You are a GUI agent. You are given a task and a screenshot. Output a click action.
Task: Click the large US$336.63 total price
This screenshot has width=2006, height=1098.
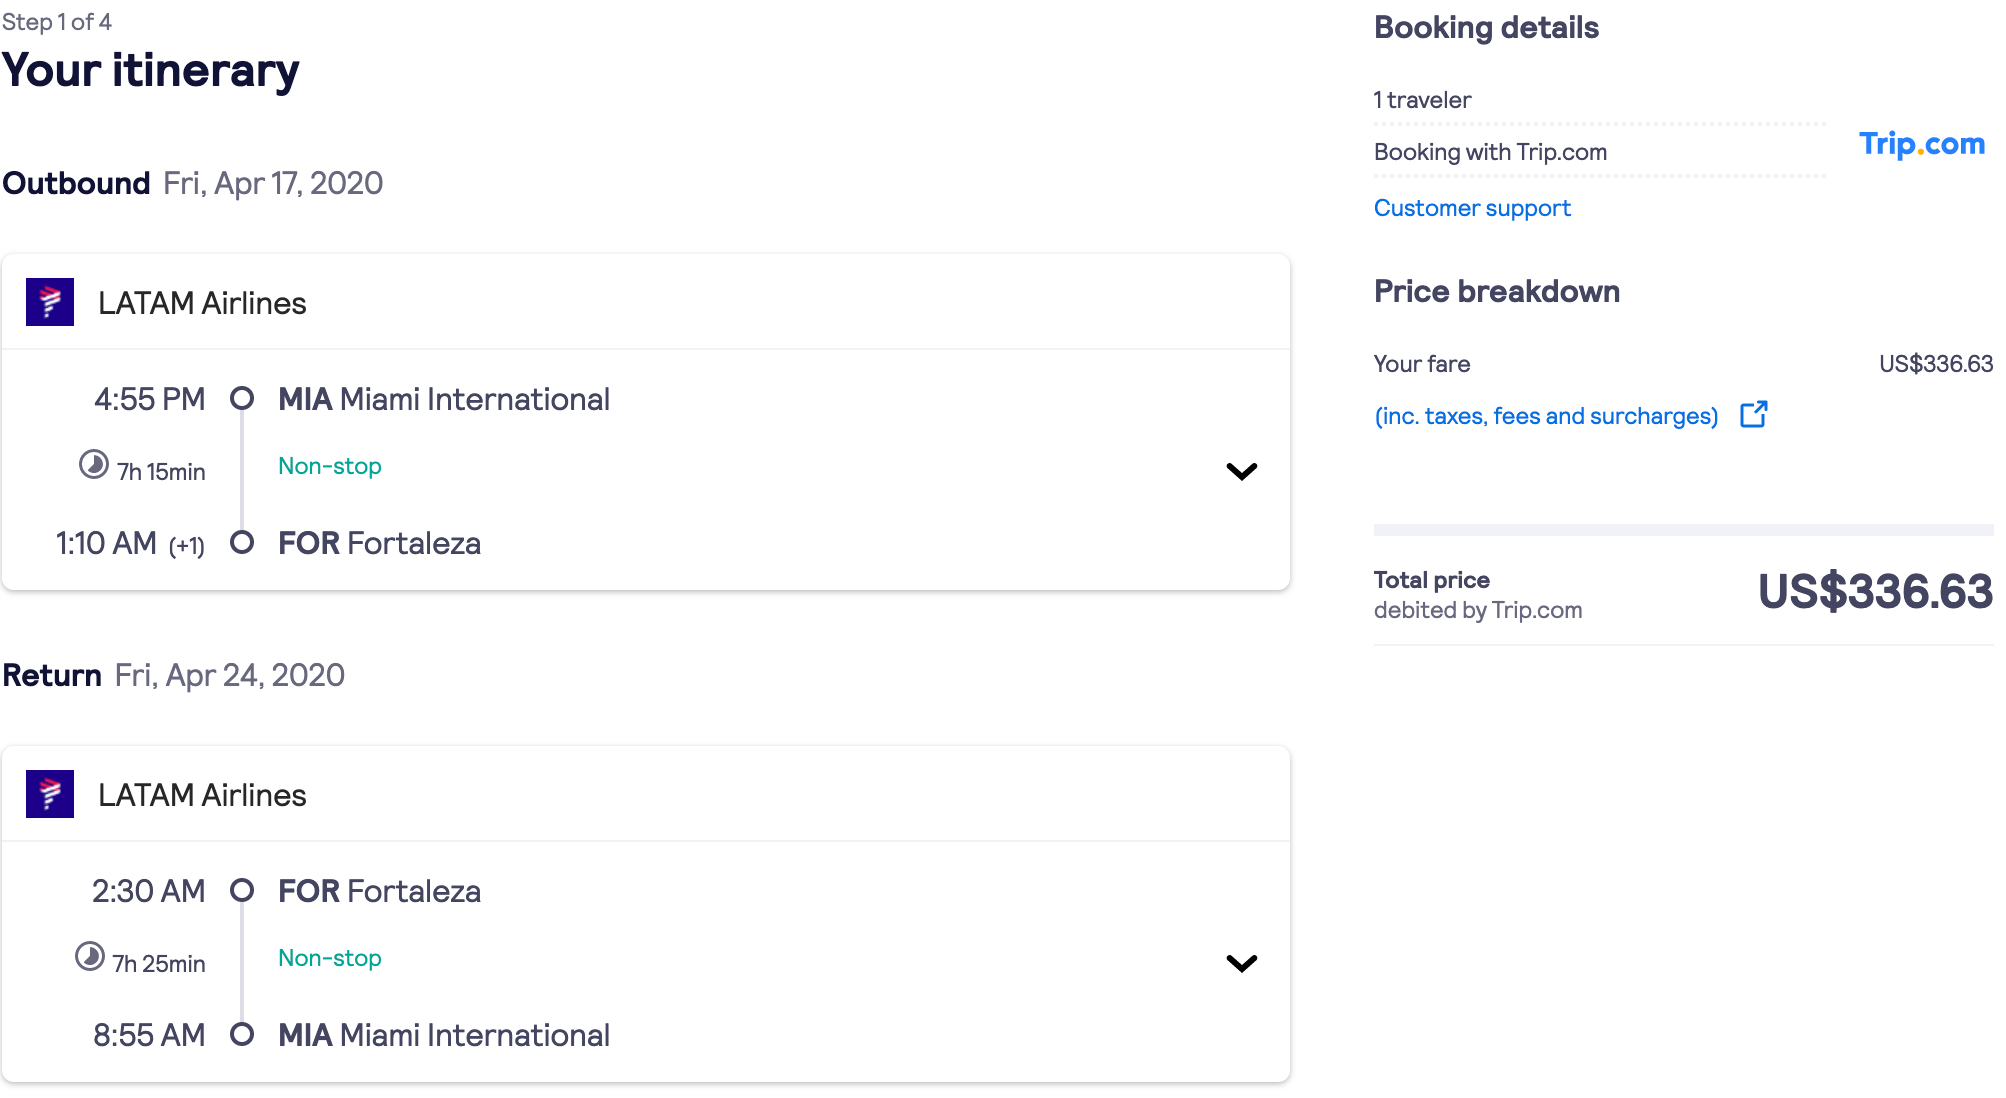pyautogui.click(x=1875, y=592)
